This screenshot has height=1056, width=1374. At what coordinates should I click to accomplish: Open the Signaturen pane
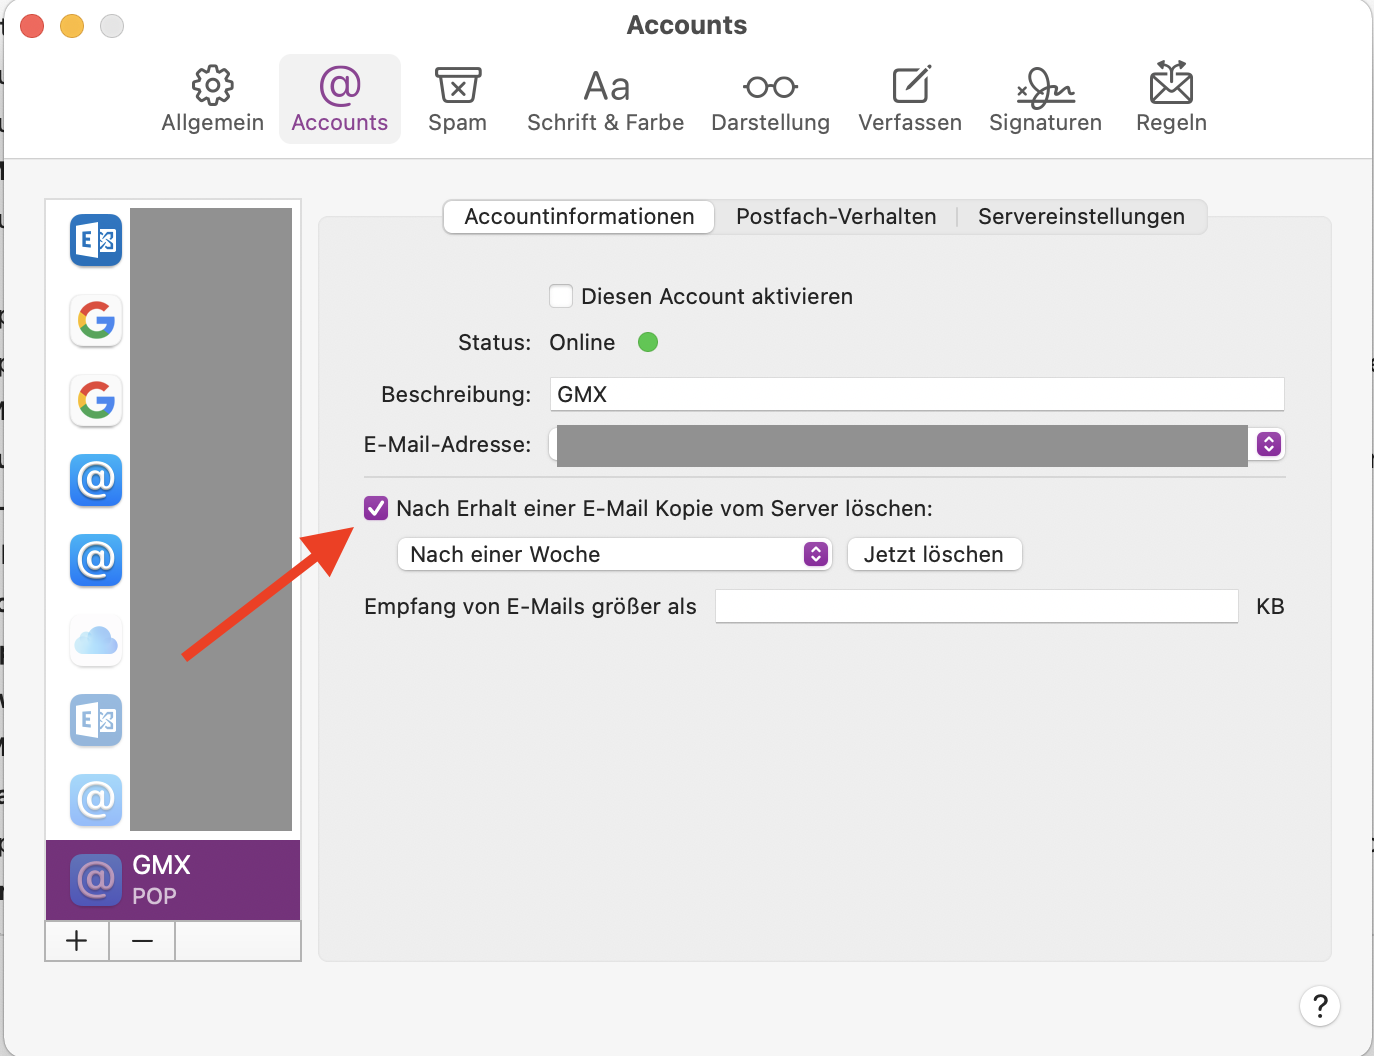click(x=1045, y=99)
